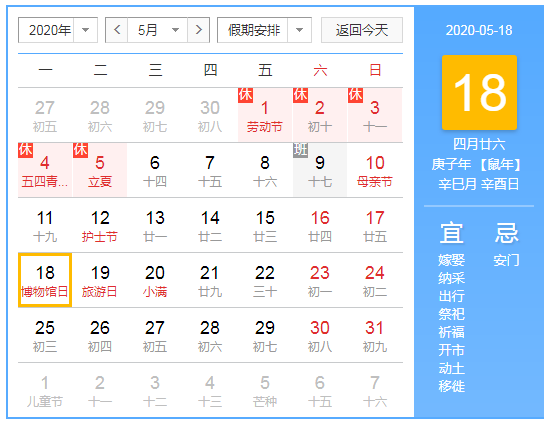Select greyed June 2 十一
549x423 pixels.
click(100, 390)
